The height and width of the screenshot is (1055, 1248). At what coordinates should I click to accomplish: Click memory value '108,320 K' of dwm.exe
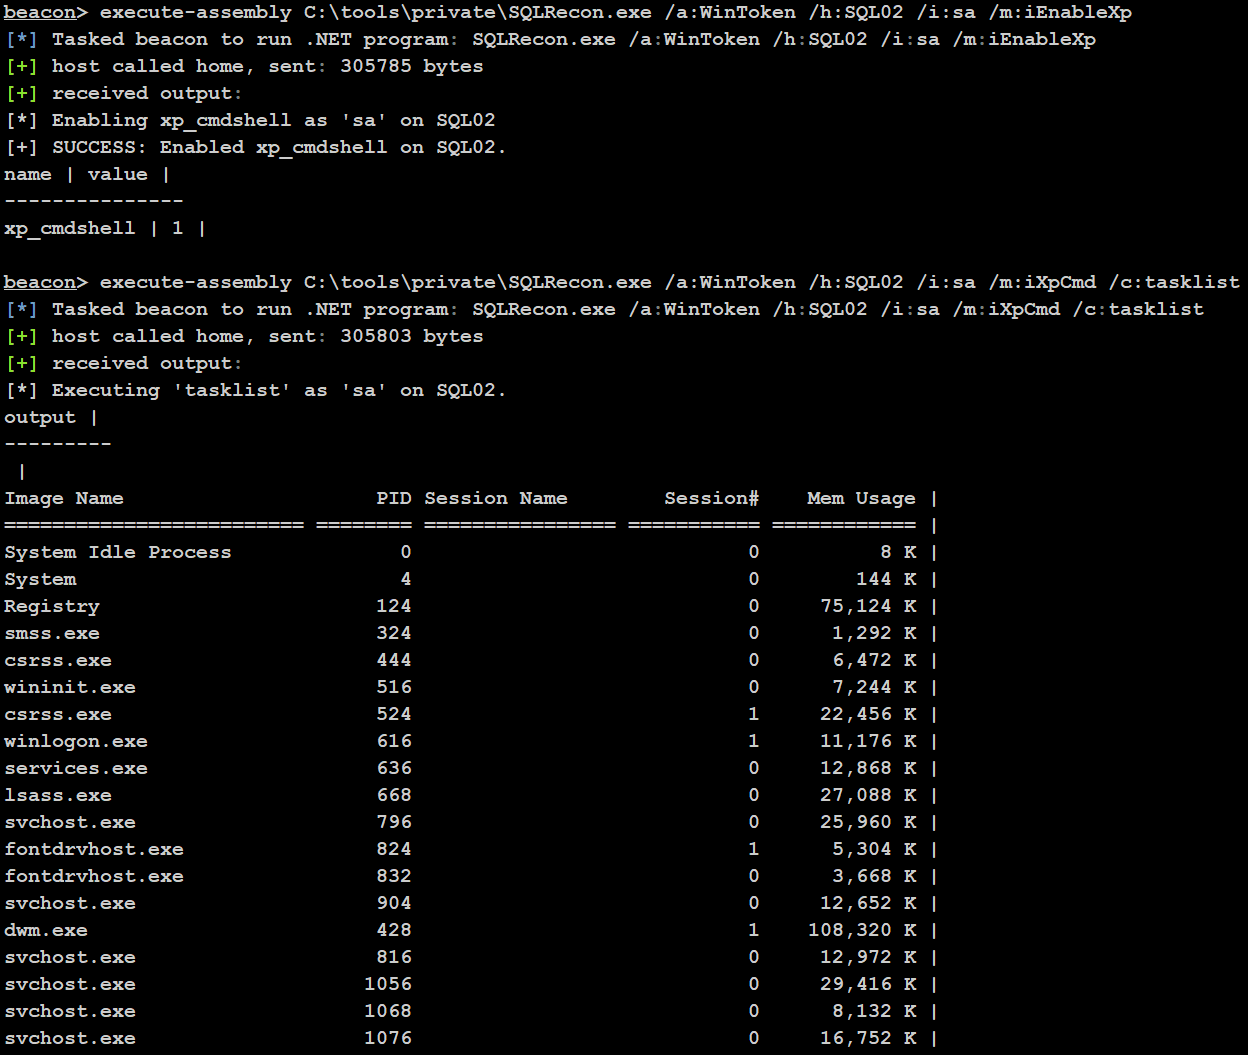[x=862, y=930]
